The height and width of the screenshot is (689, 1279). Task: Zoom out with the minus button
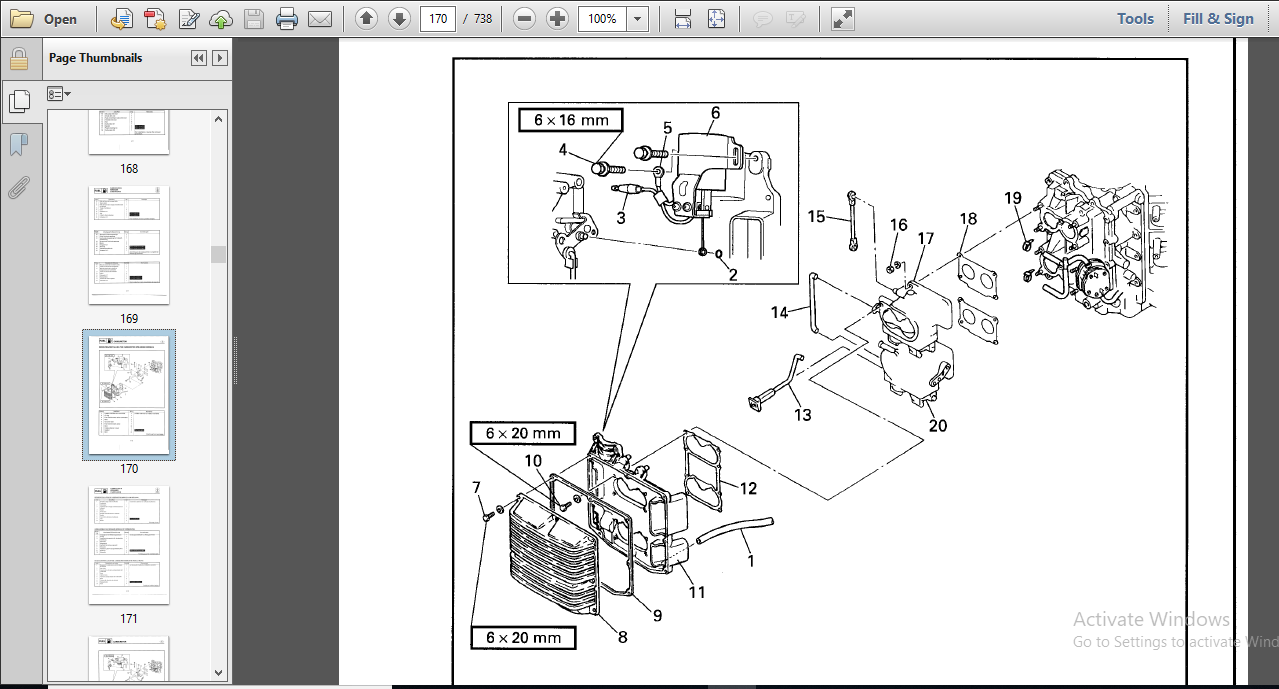(x=525, y=19)
